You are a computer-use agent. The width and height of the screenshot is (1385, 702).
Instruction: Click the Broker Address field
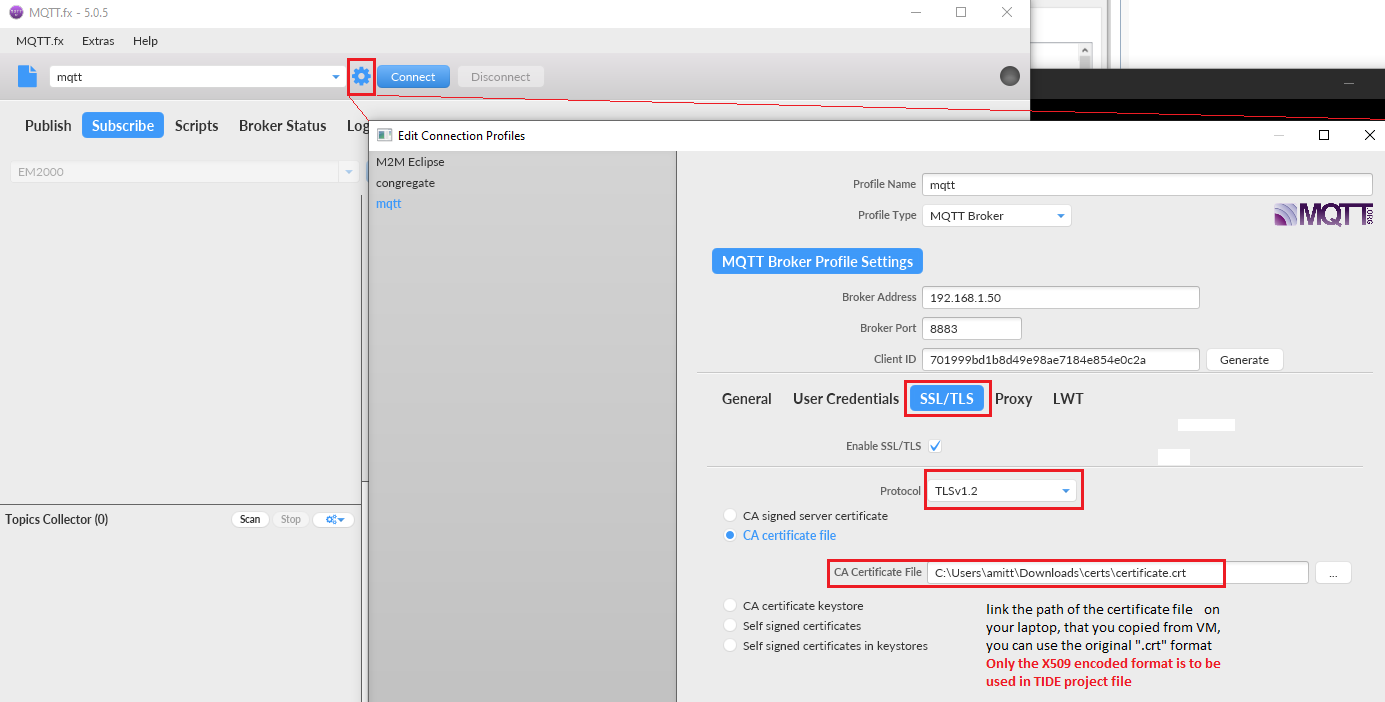(x=1061, y=298)
